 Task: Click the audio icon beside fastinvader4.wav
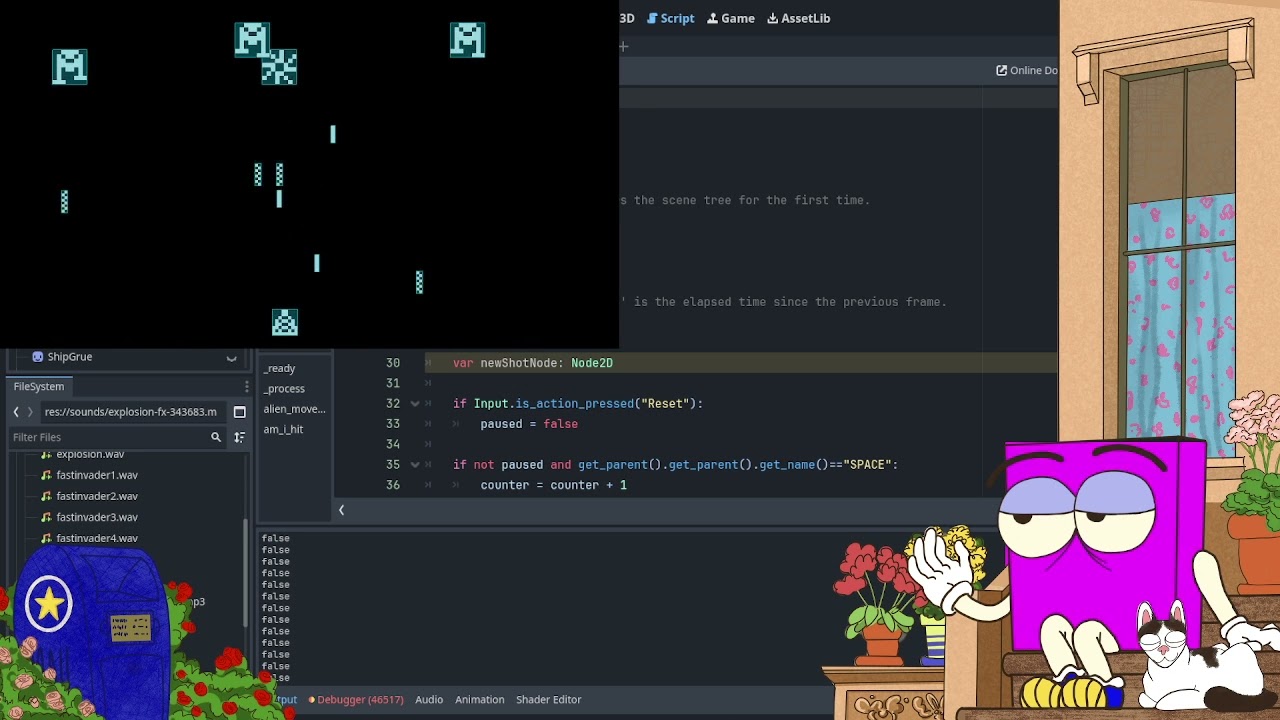[46, 538]
